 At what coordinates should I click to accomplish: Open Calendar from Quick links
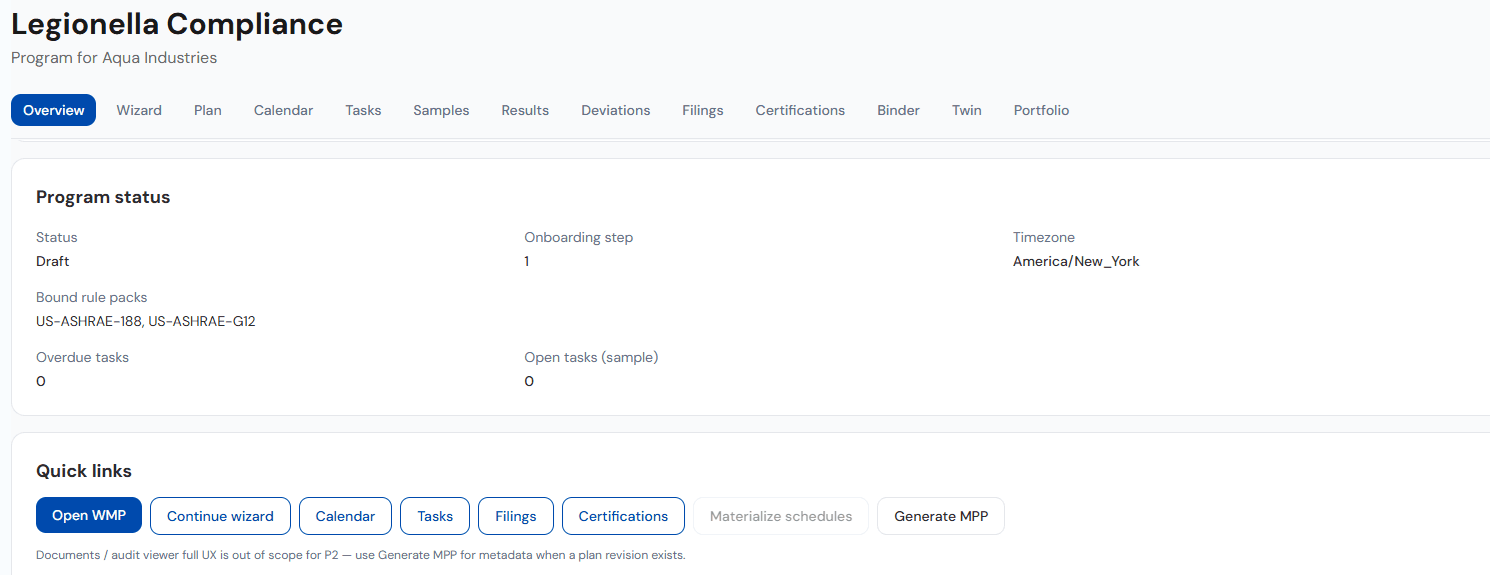[x=345, y=516]
